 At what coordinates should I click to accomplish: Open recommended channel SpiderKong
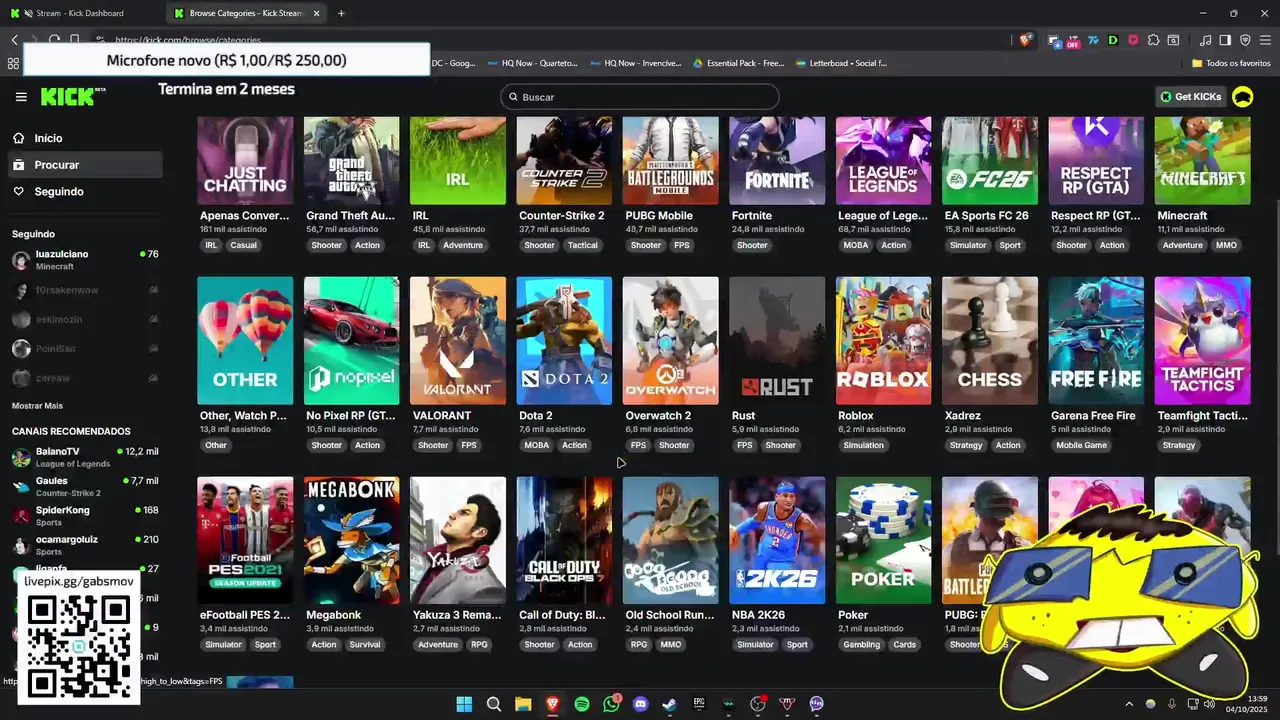coord(84,515)
